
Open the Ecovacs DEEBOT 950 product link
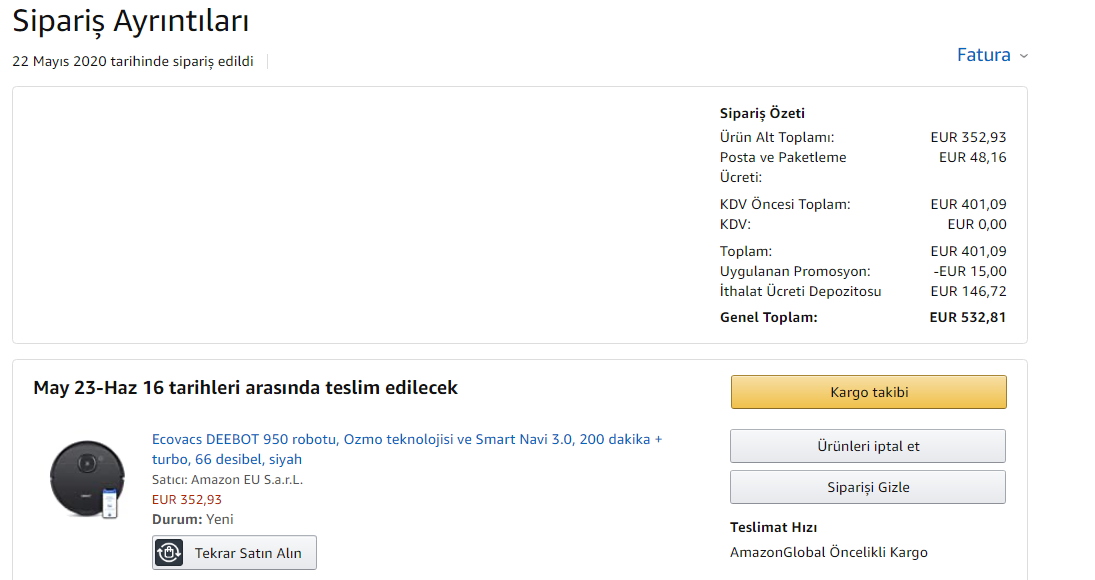(407, 449)
